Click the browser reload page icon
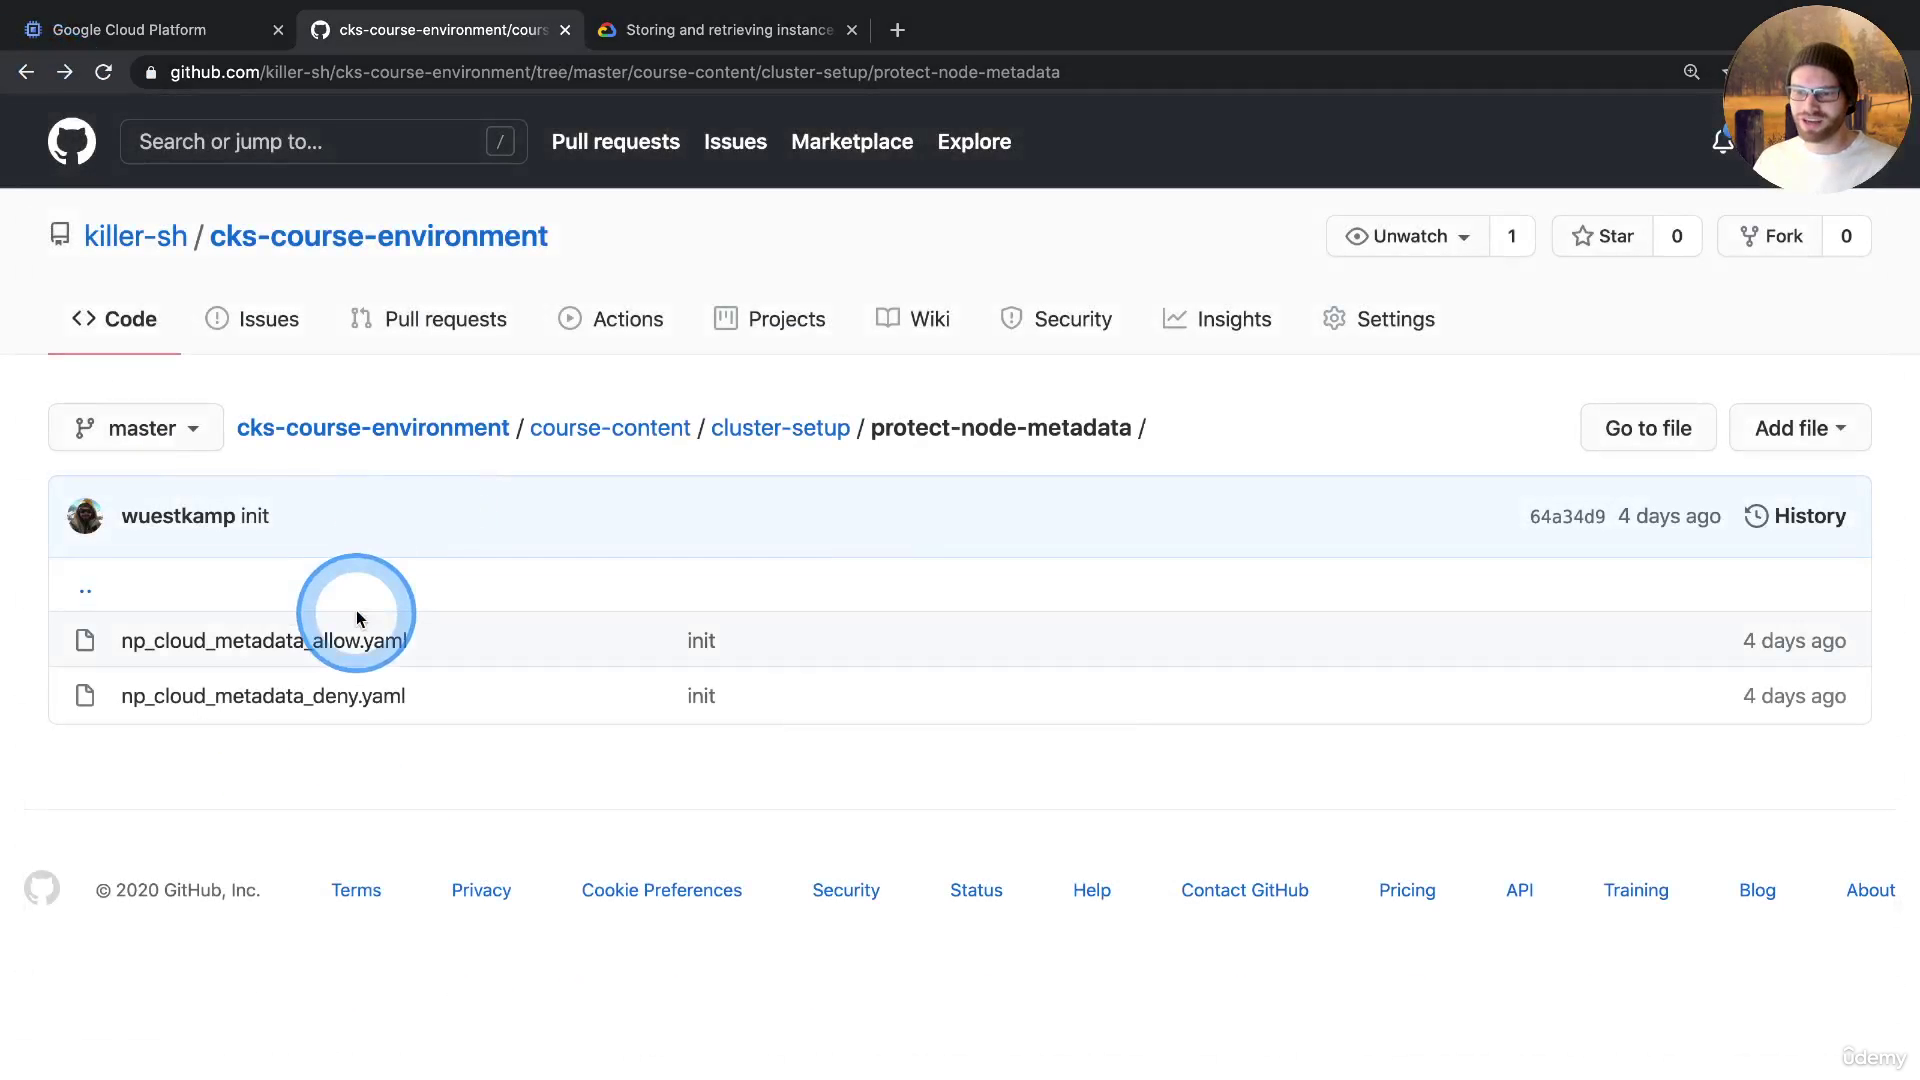This screenshot has width=1920, height=1080. coord(103,72)
